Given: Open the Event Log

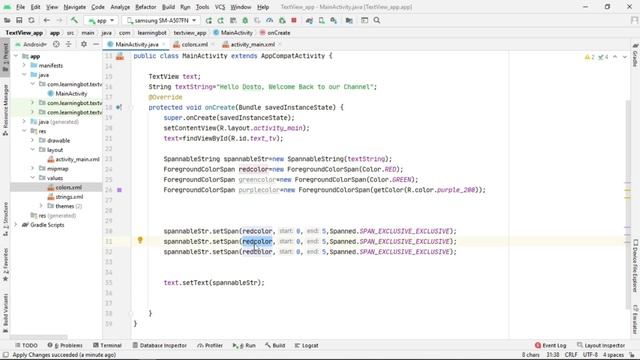Looking at the screenshot, I should click(550, 345).
